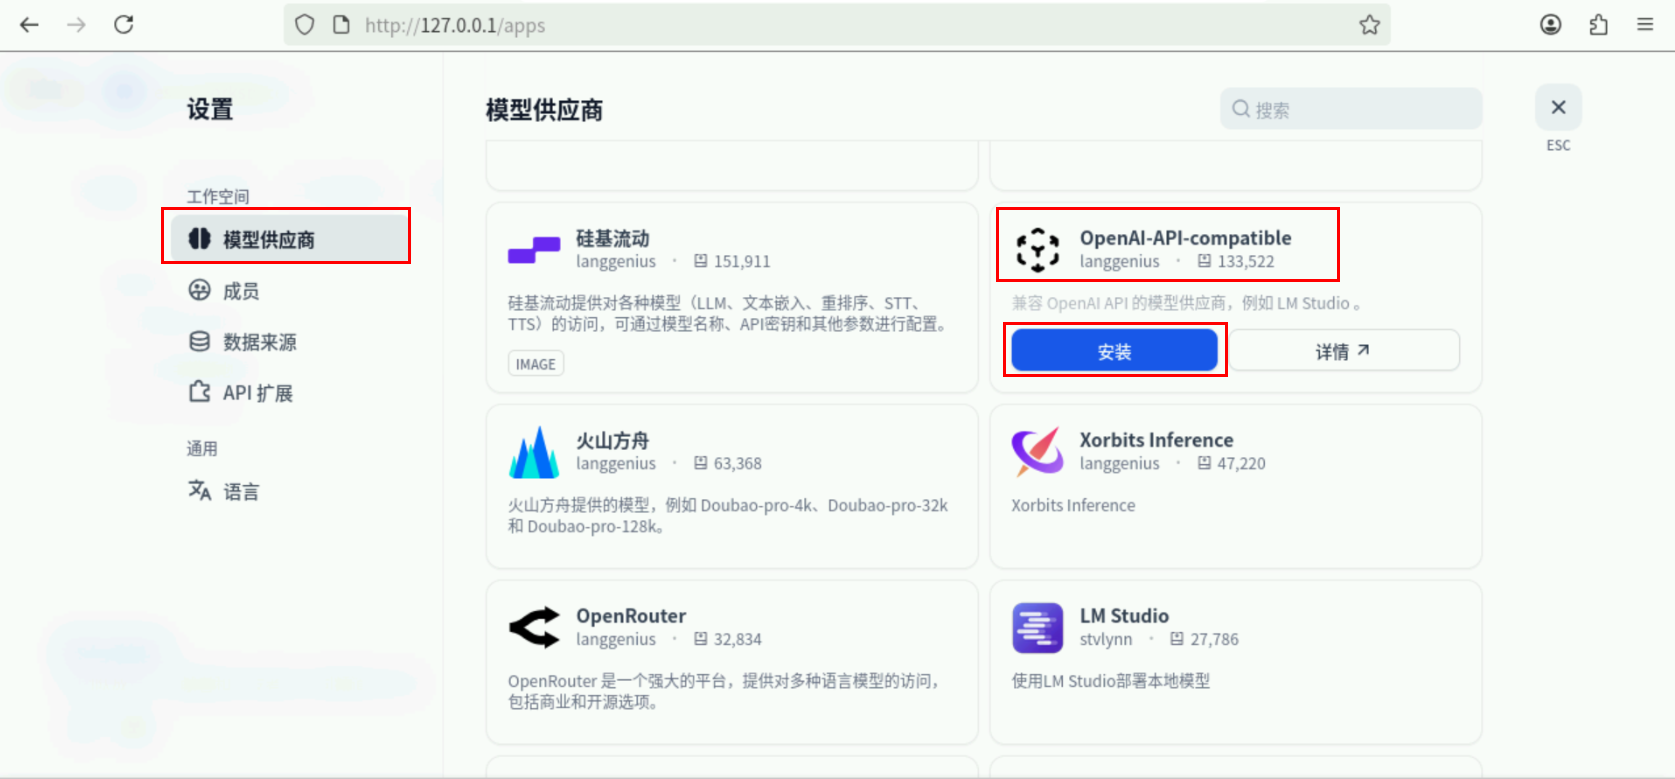Open the browser extensions icon
Image resolution: width=1675 pixels, height=779 pixels.
tap(1598, 25)
